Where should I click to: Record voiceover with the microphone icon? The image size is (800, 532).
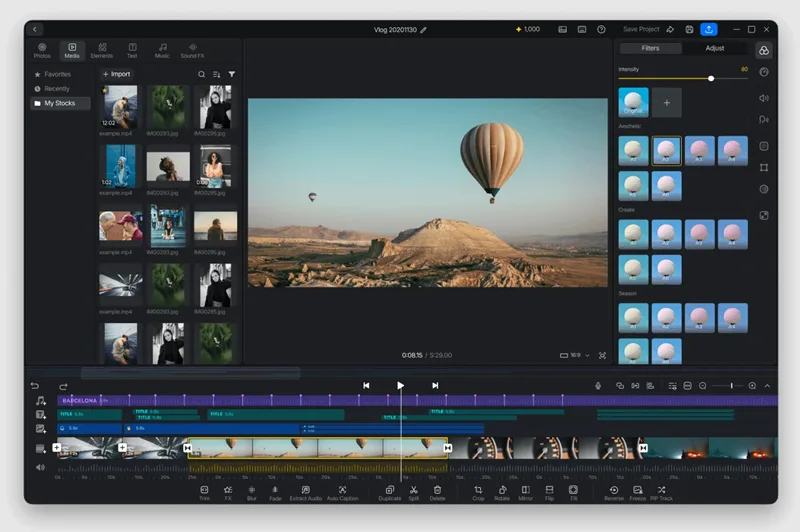click(x=598, y=386)
